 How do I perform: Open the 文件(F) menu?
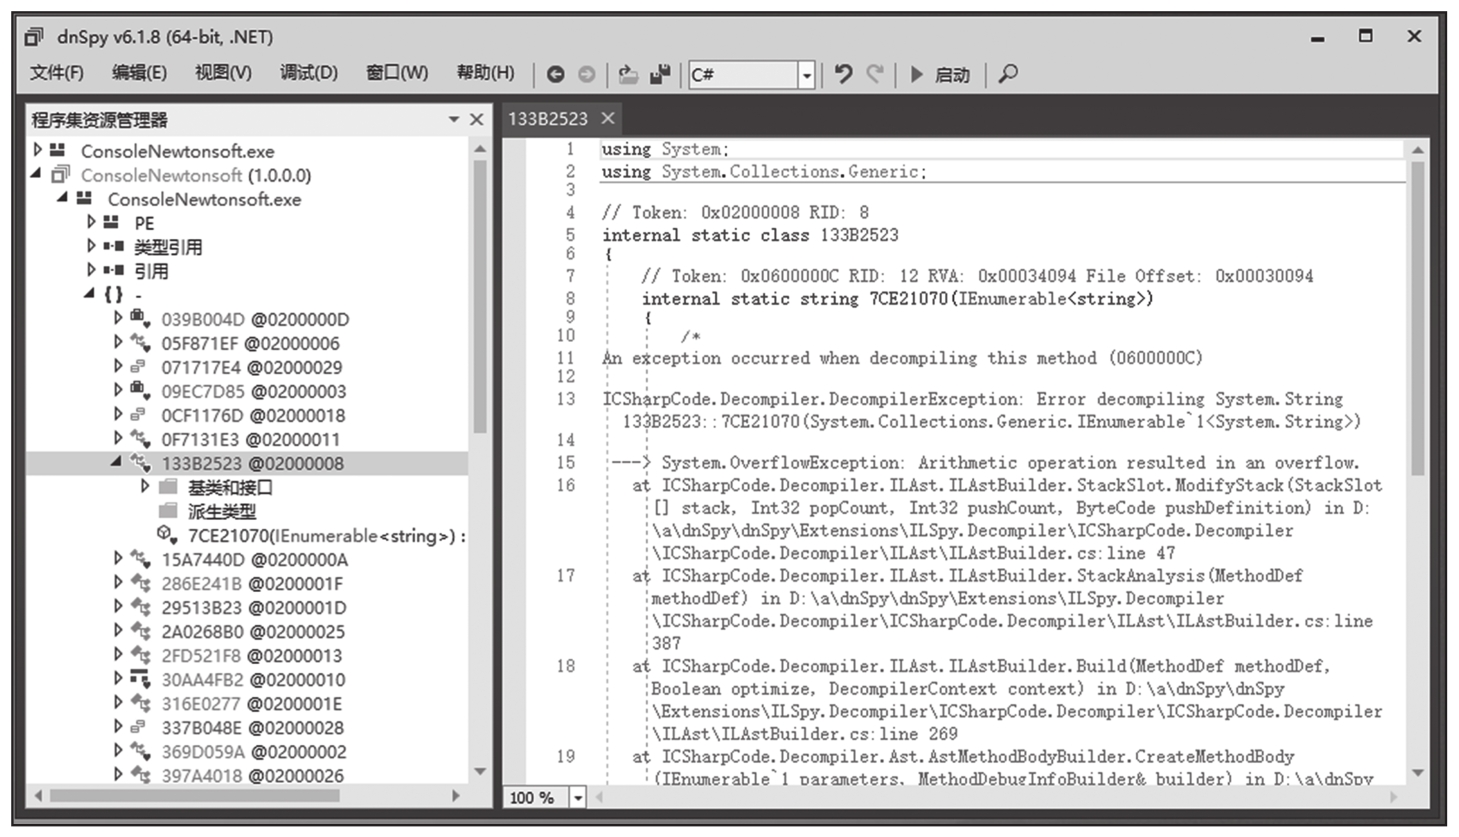coord(57,73)
